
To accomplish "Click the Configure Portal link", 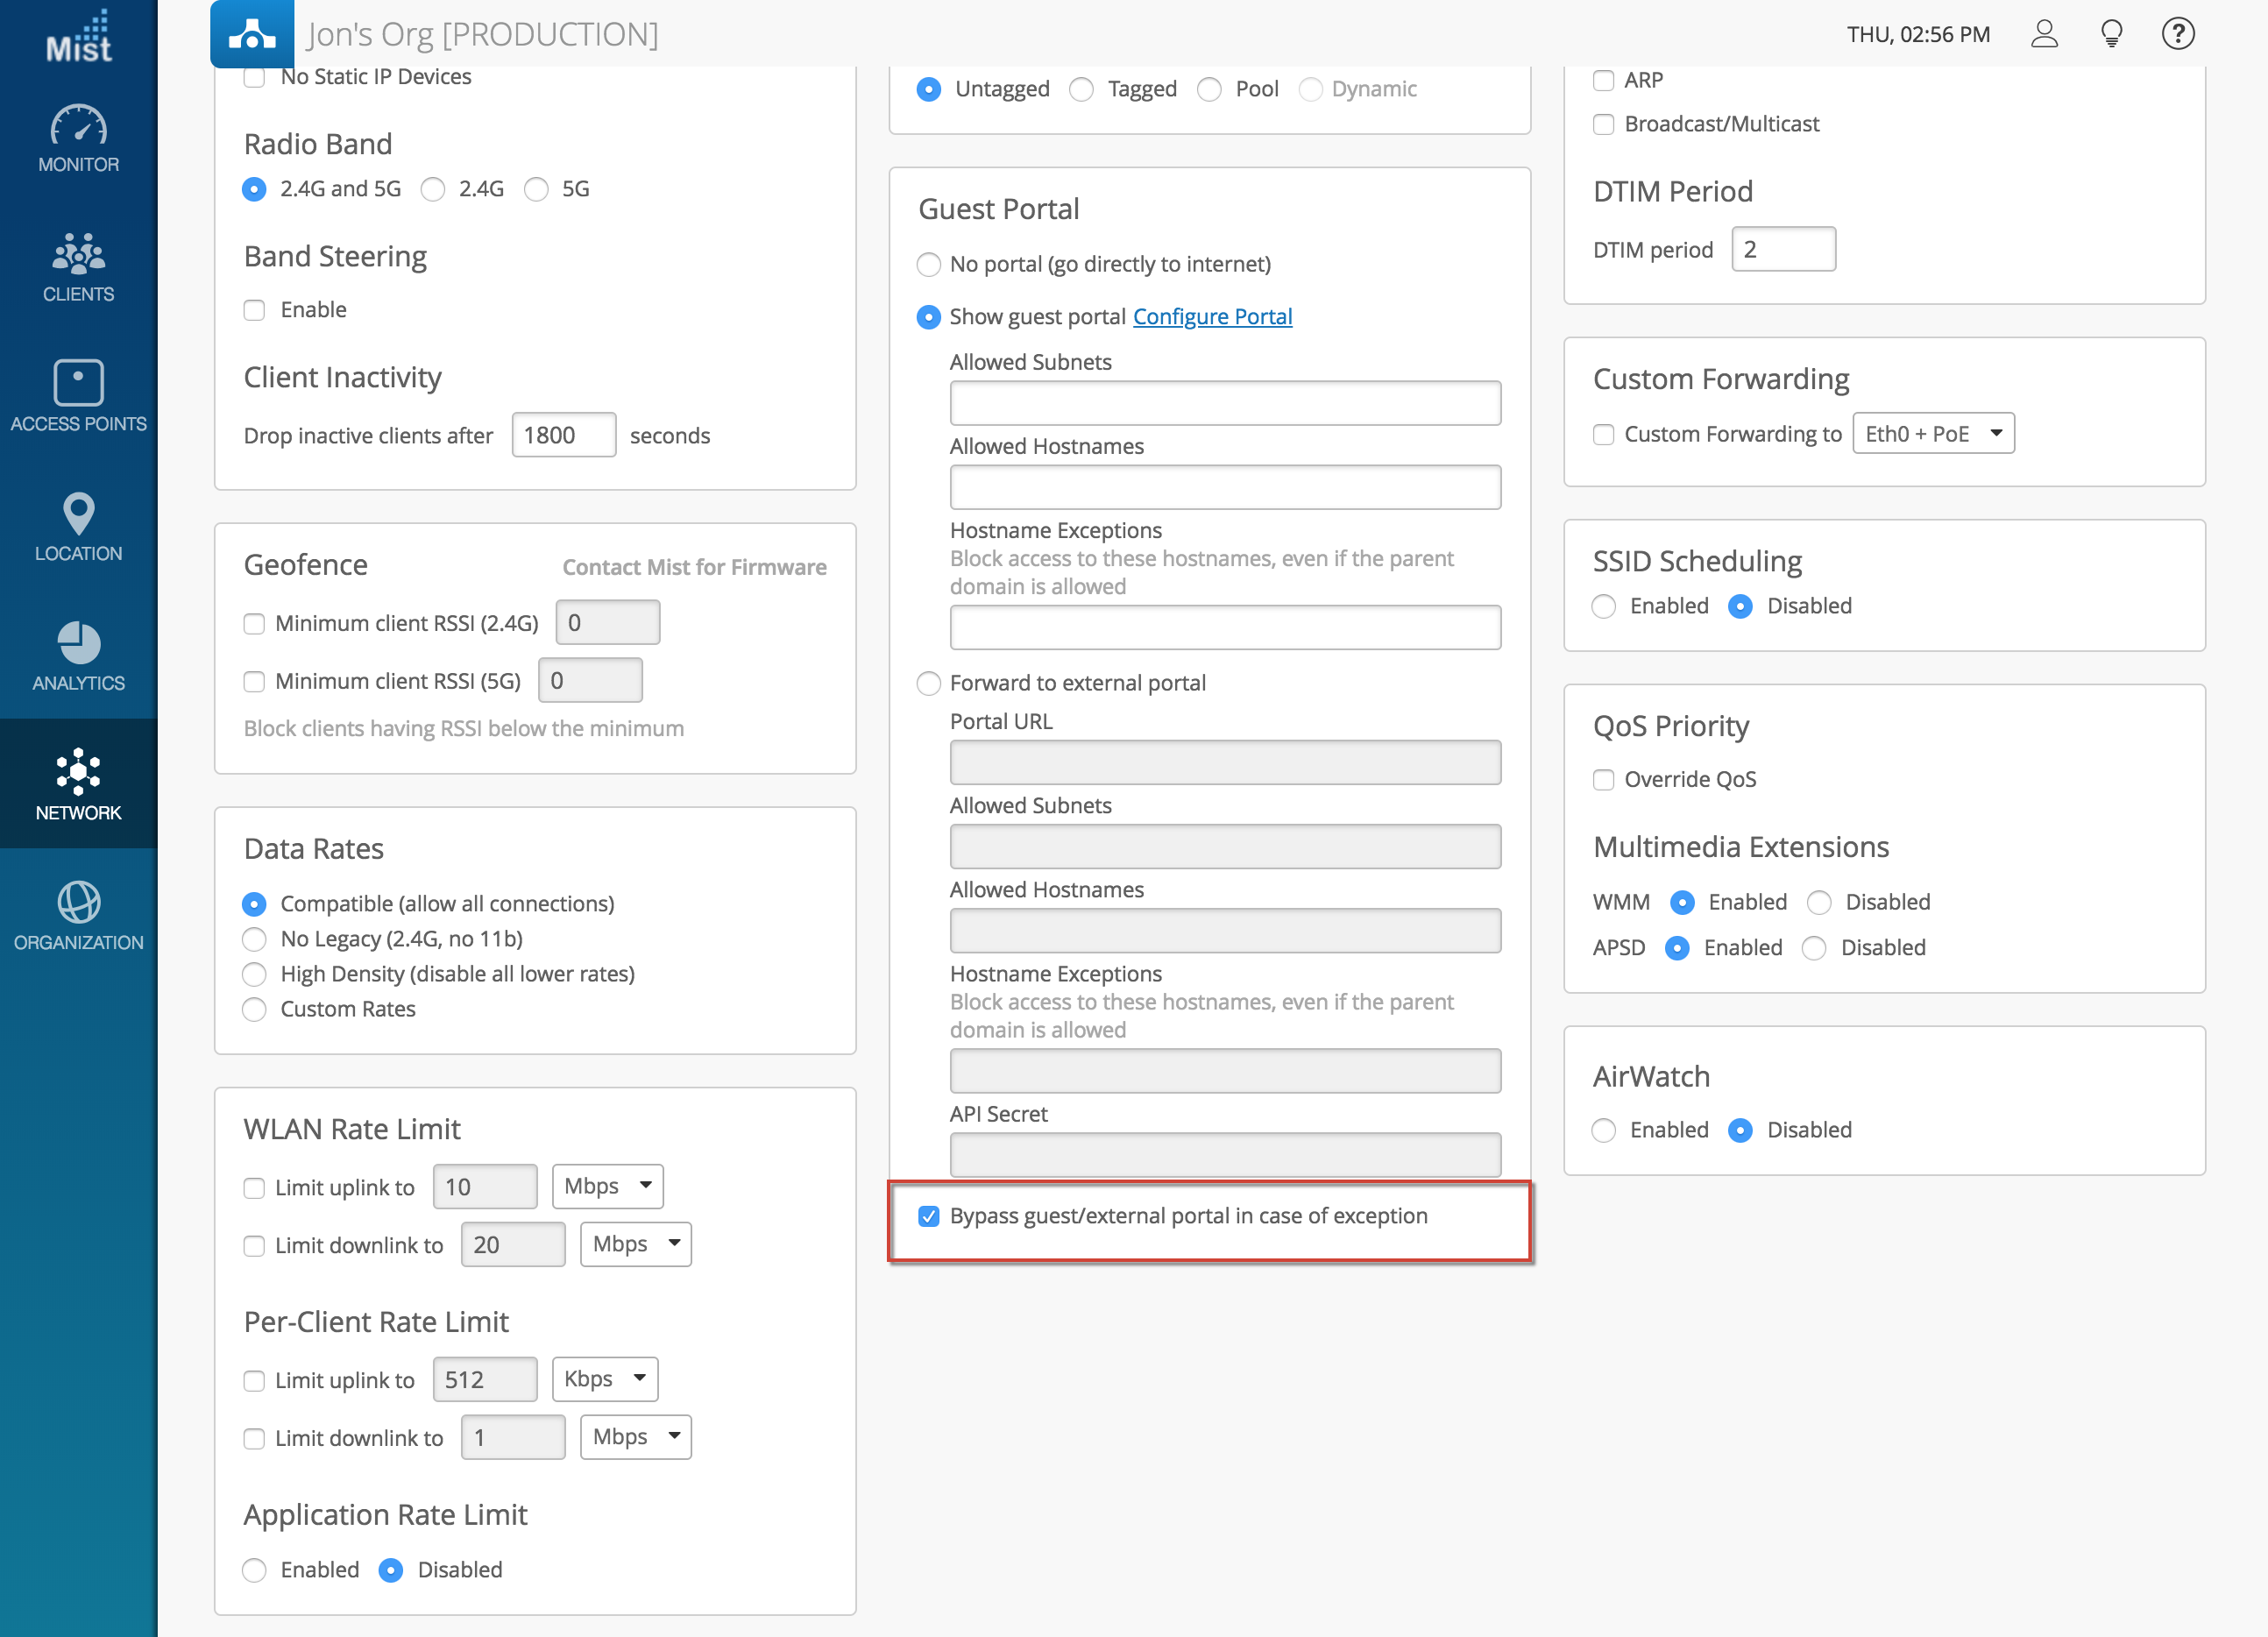I will pyautogui.click(x=1212, y=317).
